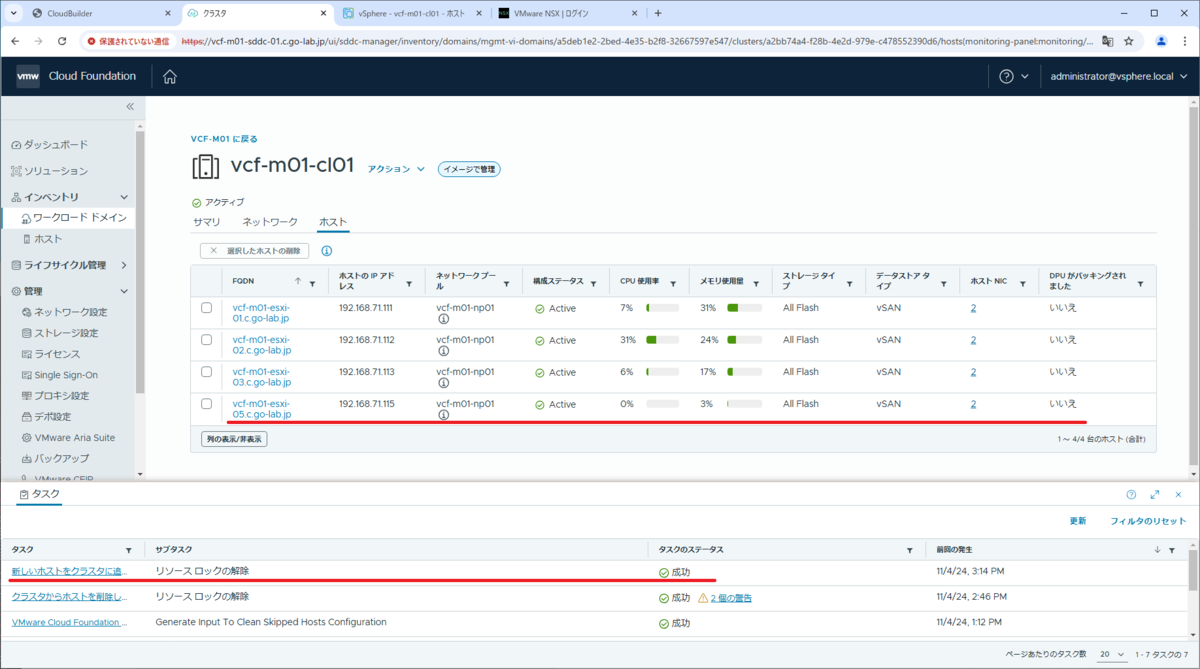Filter the memory usage column
This screenshot has width=1200, height=669.
tap(755, 284)
